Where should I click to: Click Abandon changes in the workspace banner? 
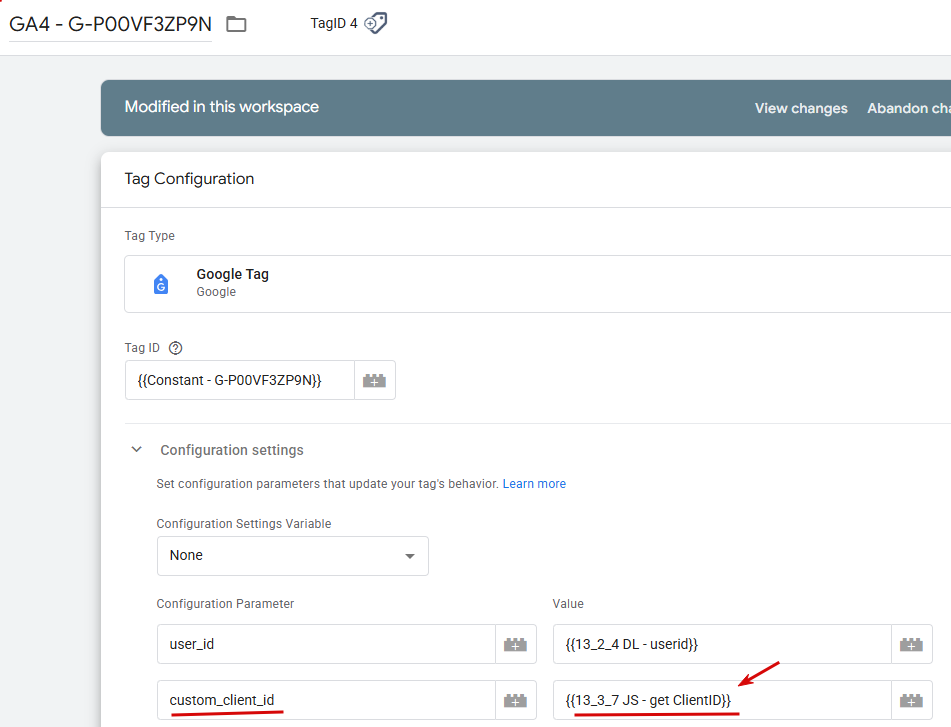(x=908, y=108)
